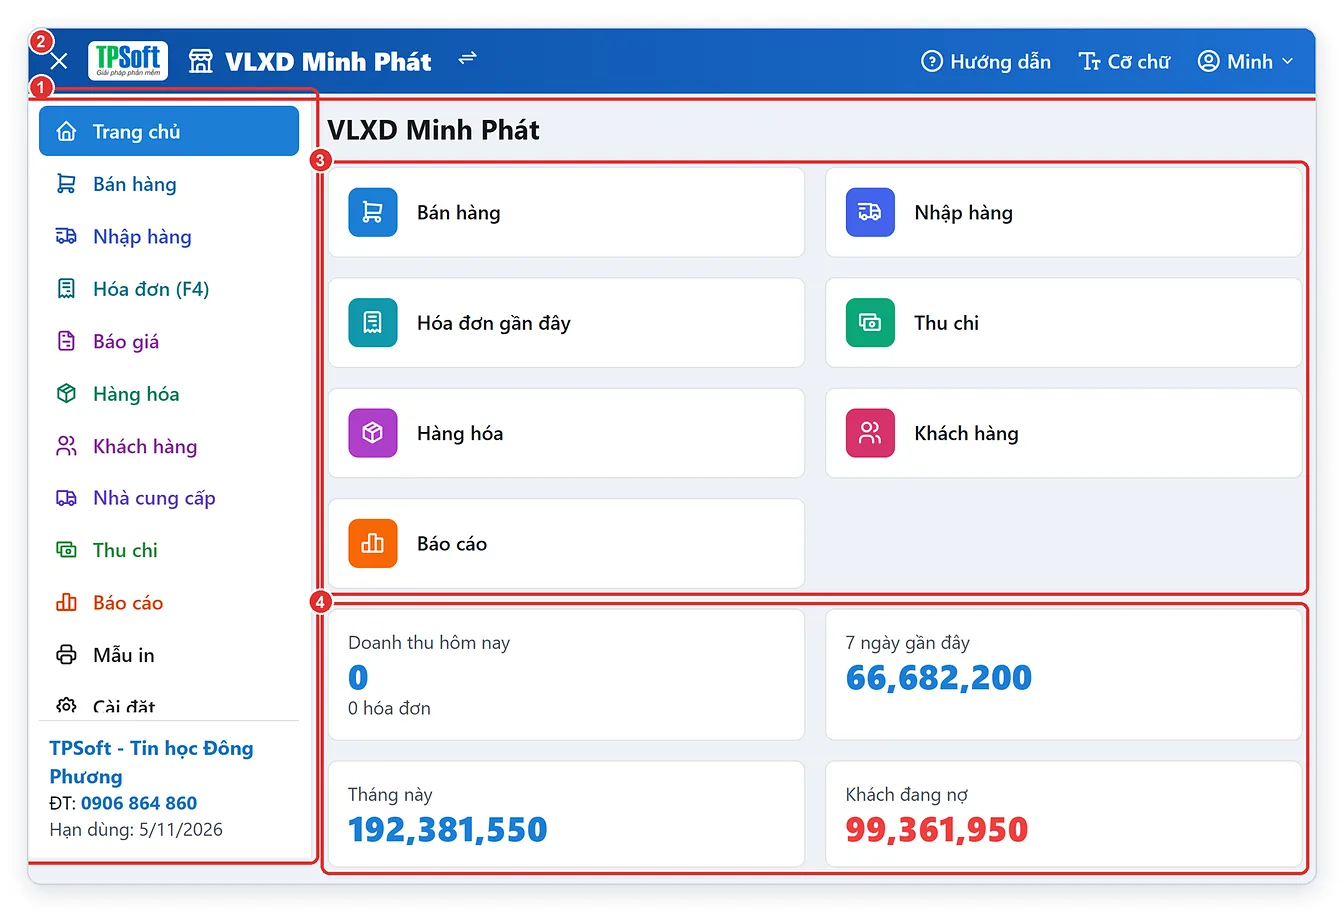1344x912 pixels.
Task: Click the Nhập hàng tile truck icon
Action: tap(870, 212)
